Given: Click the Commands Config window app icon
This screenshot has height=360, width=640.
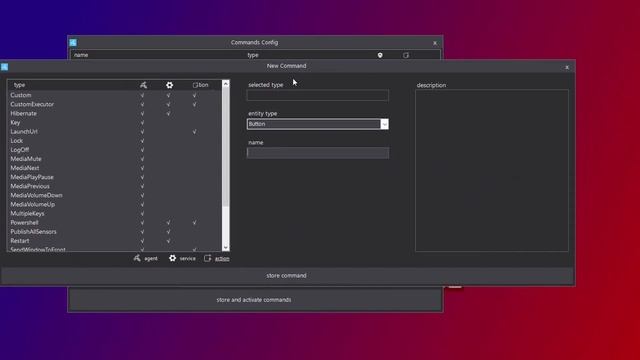Looking at the screenshot, I should tap(73, 42).
